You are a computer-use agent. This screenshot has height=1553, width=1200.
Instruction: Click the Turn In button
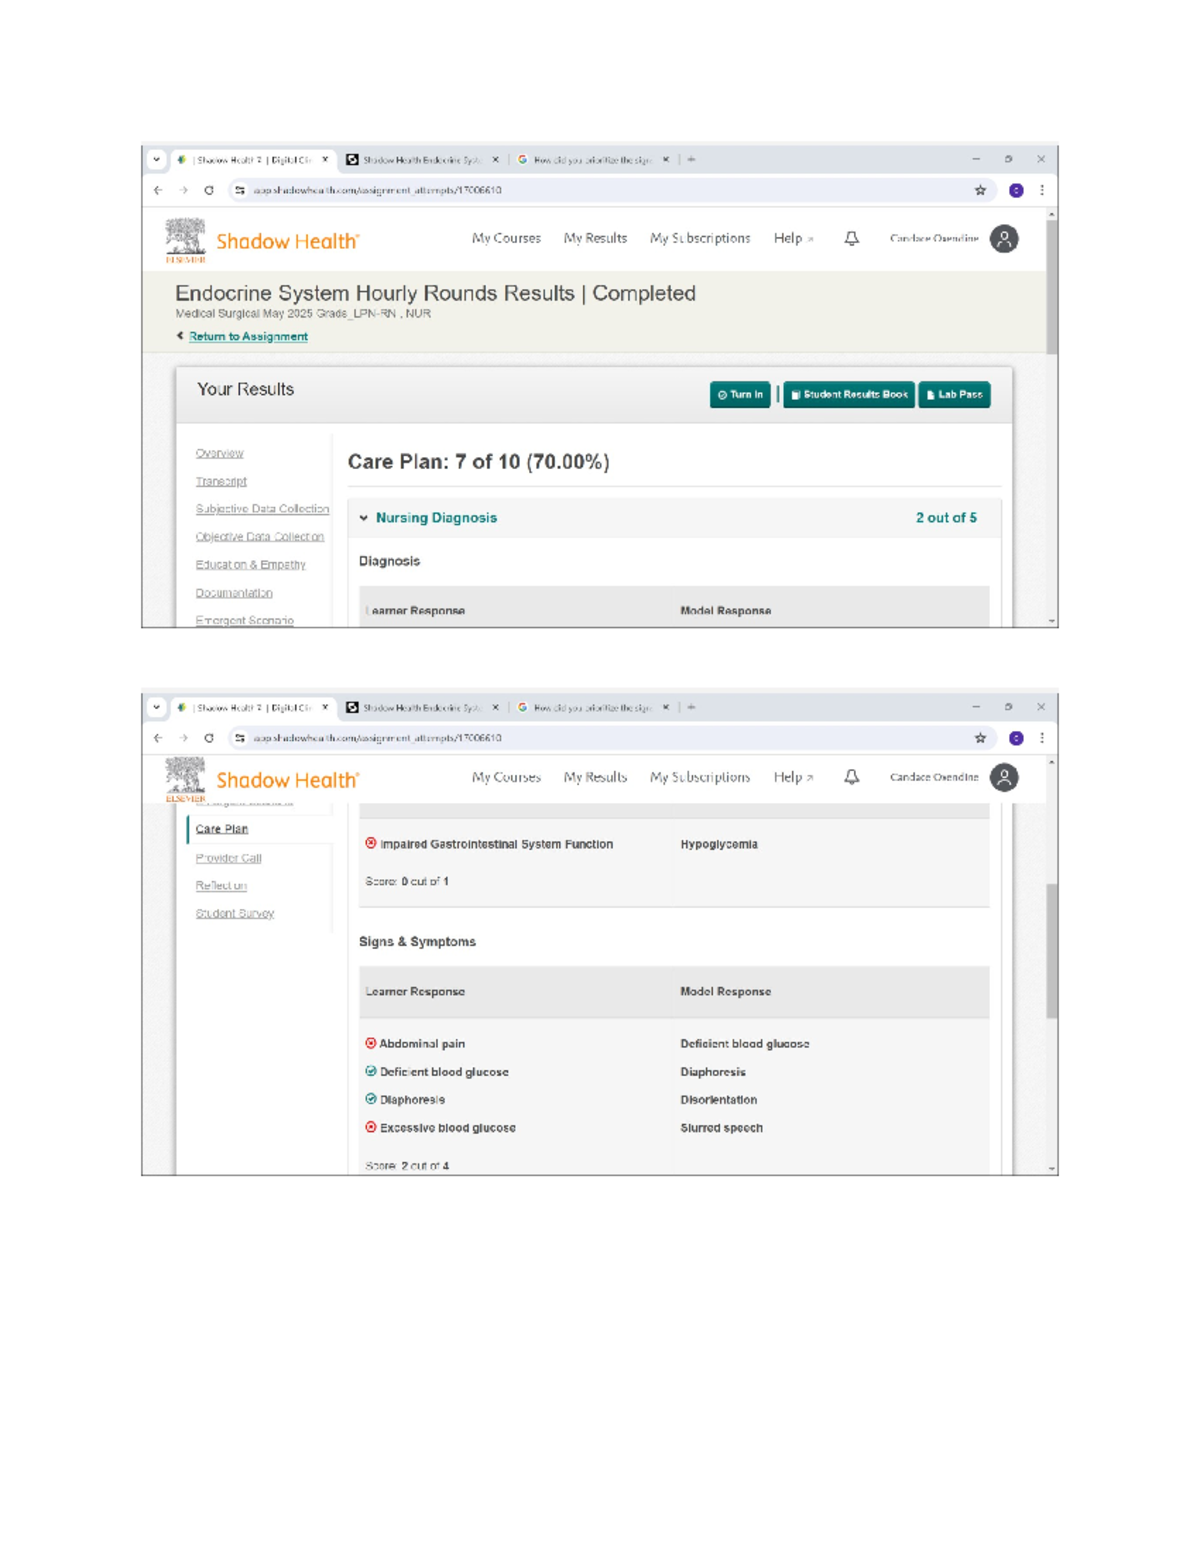740,395
